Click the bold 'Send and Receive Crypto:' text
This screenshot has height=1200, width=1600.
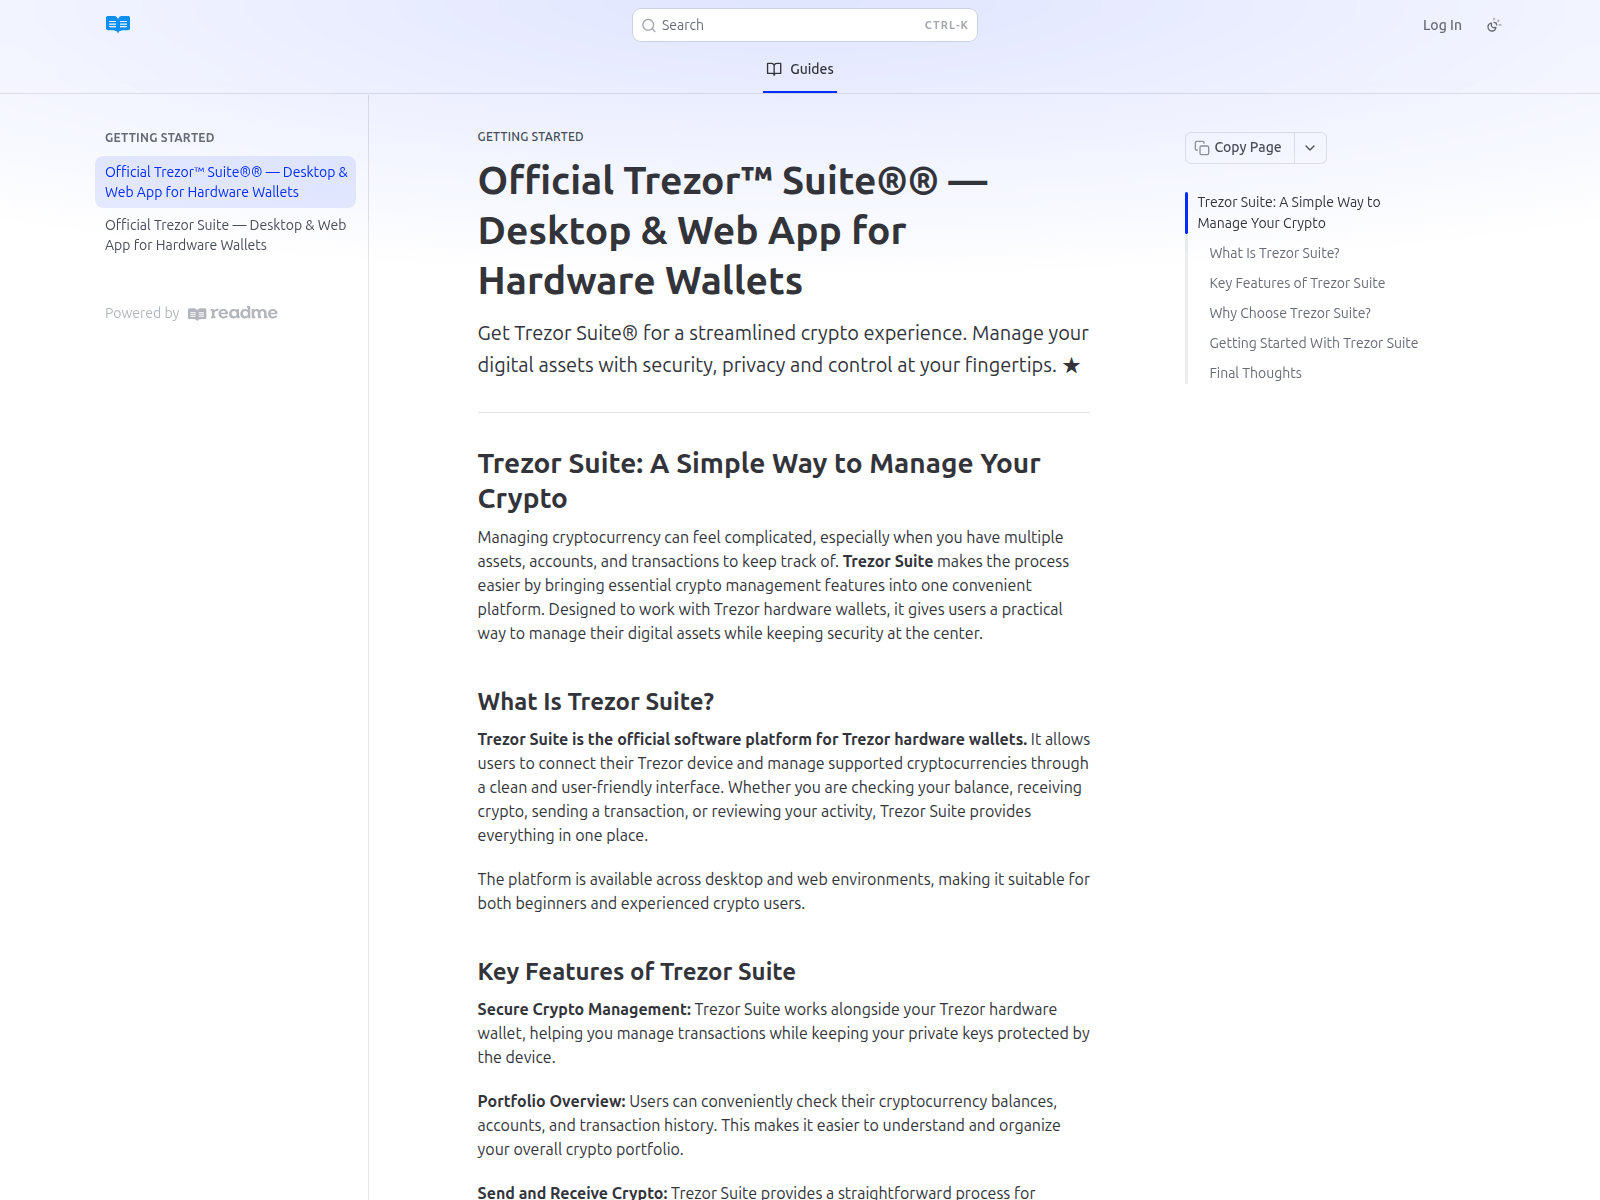pyautogui.click(x=572, y=1193)
